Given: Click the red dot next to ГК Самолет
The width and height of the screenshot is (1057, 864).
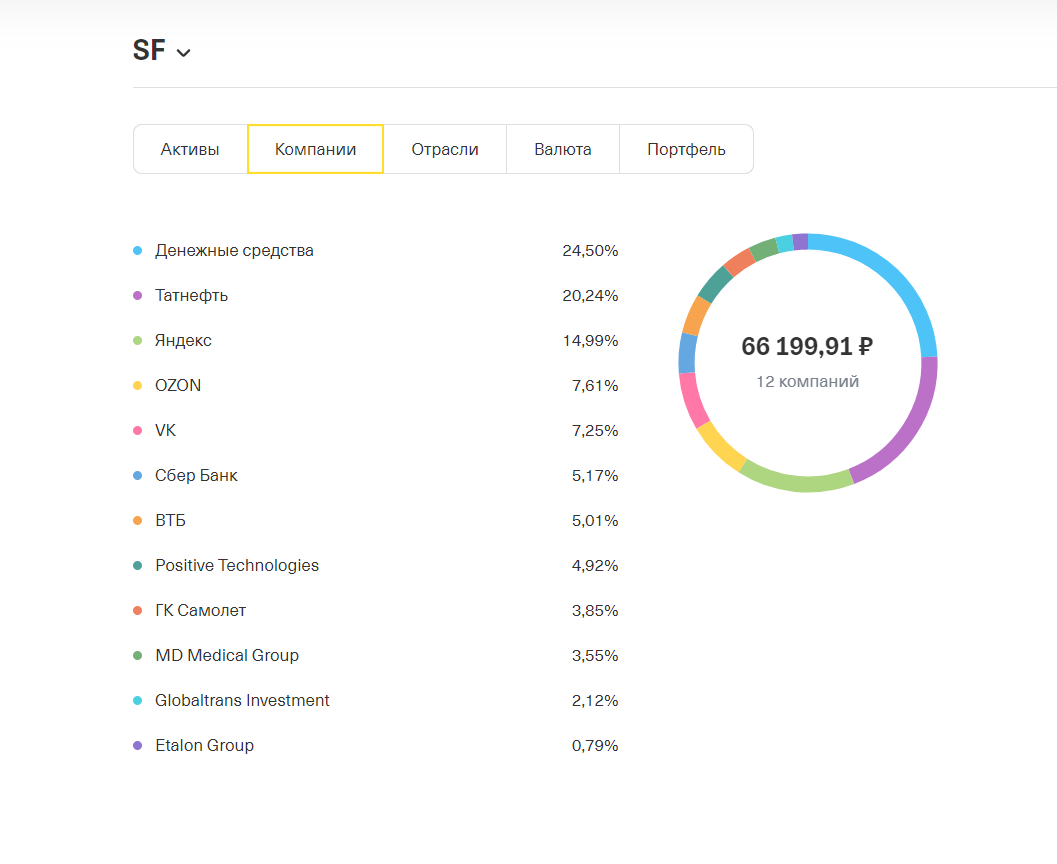Looking at the screenshot, I should (x=138, y=611).
